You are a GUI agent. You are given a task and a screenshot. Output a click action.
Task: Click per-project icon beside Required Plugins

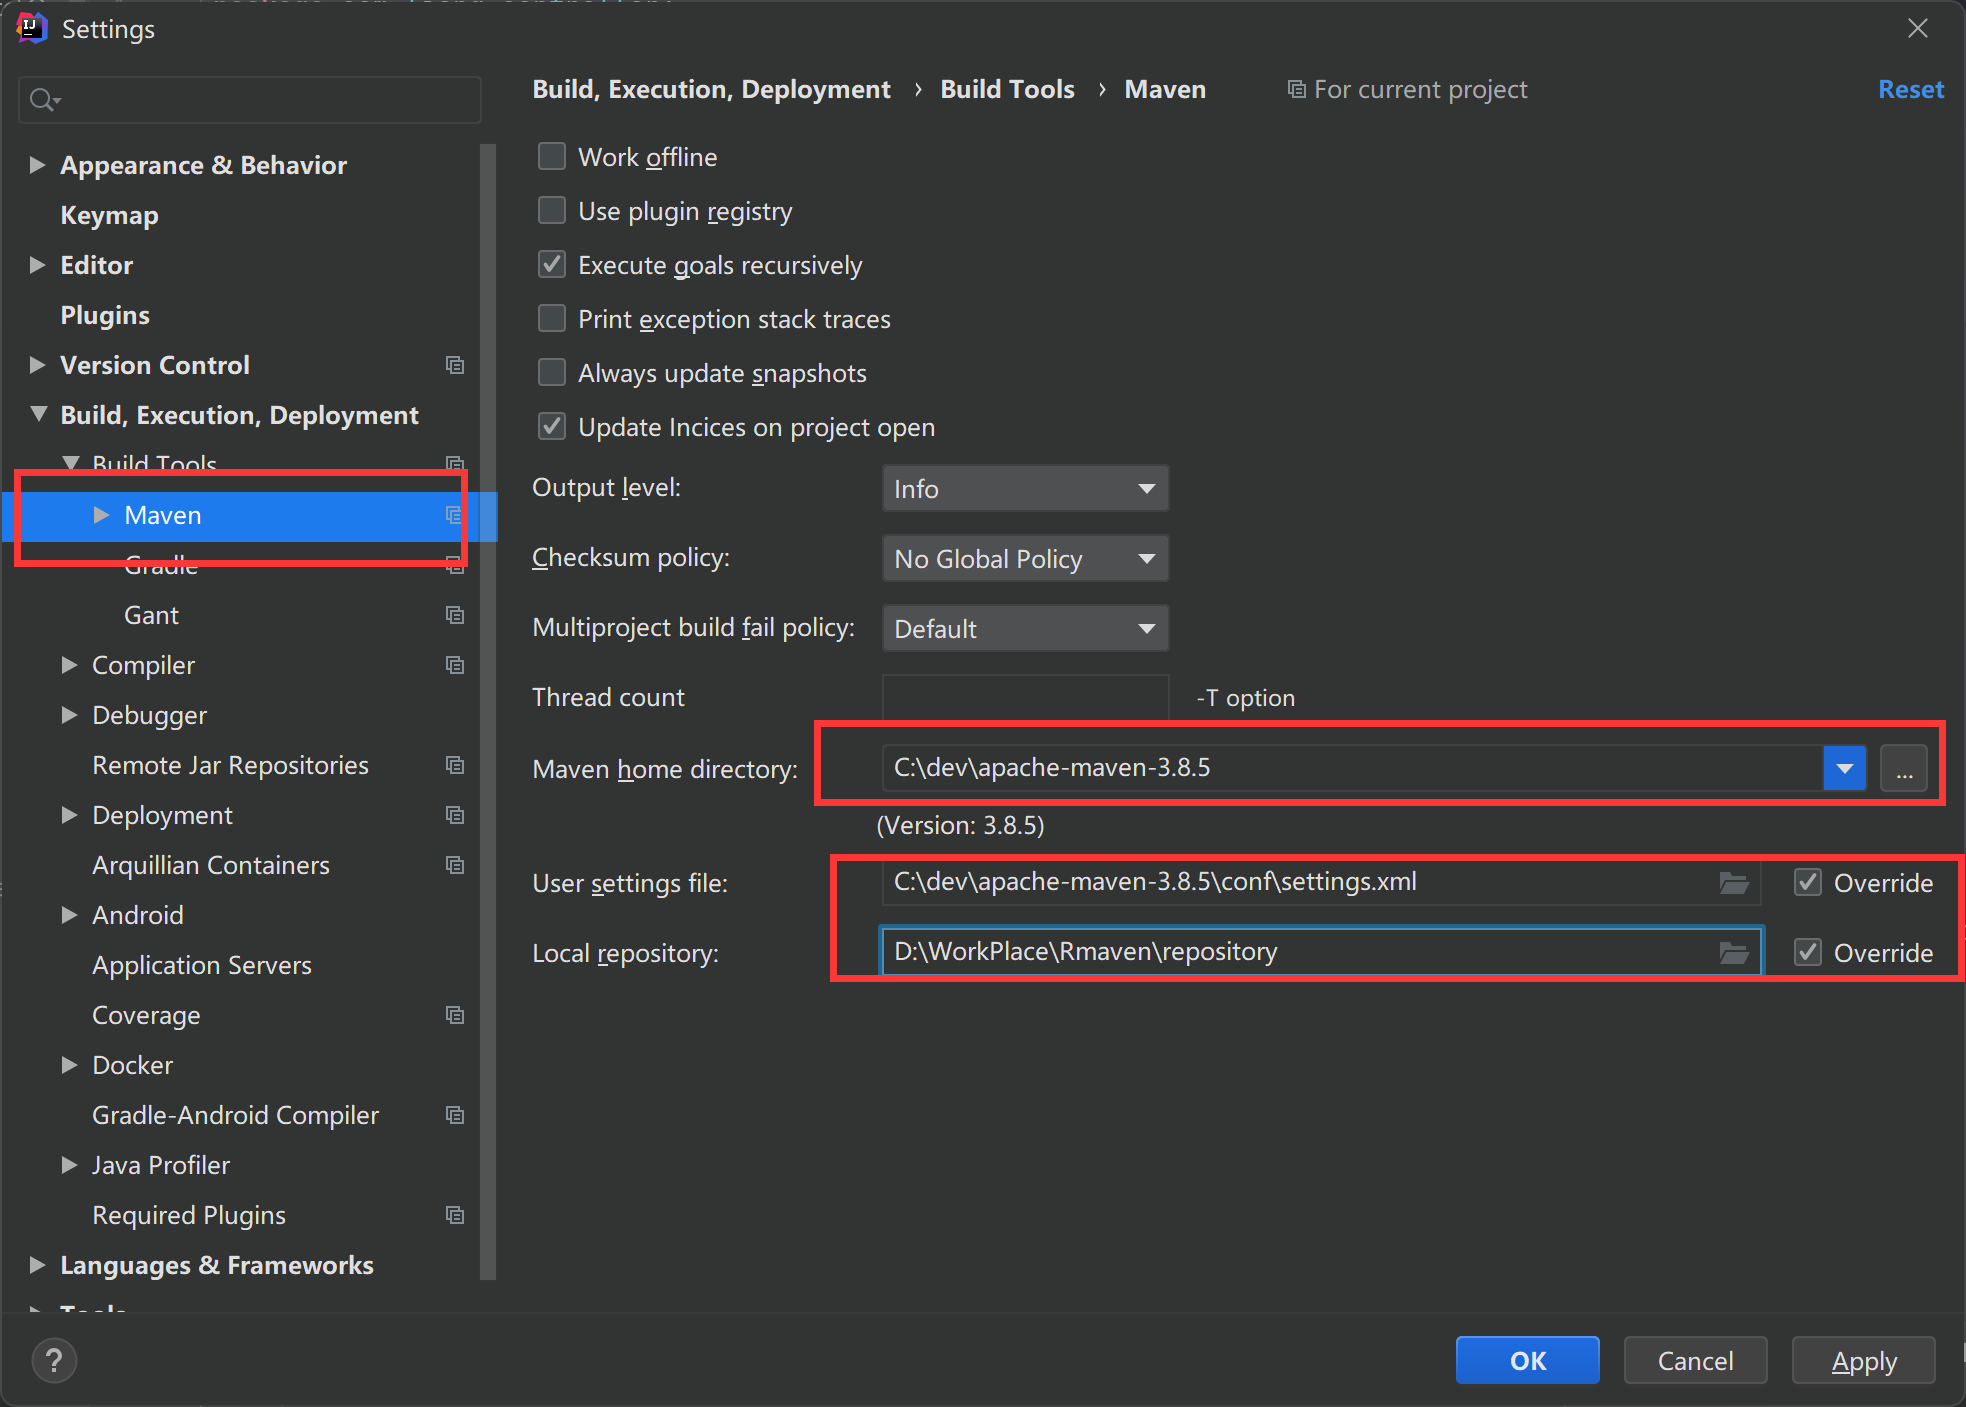pyautogui.click(x=455, y=1215)
